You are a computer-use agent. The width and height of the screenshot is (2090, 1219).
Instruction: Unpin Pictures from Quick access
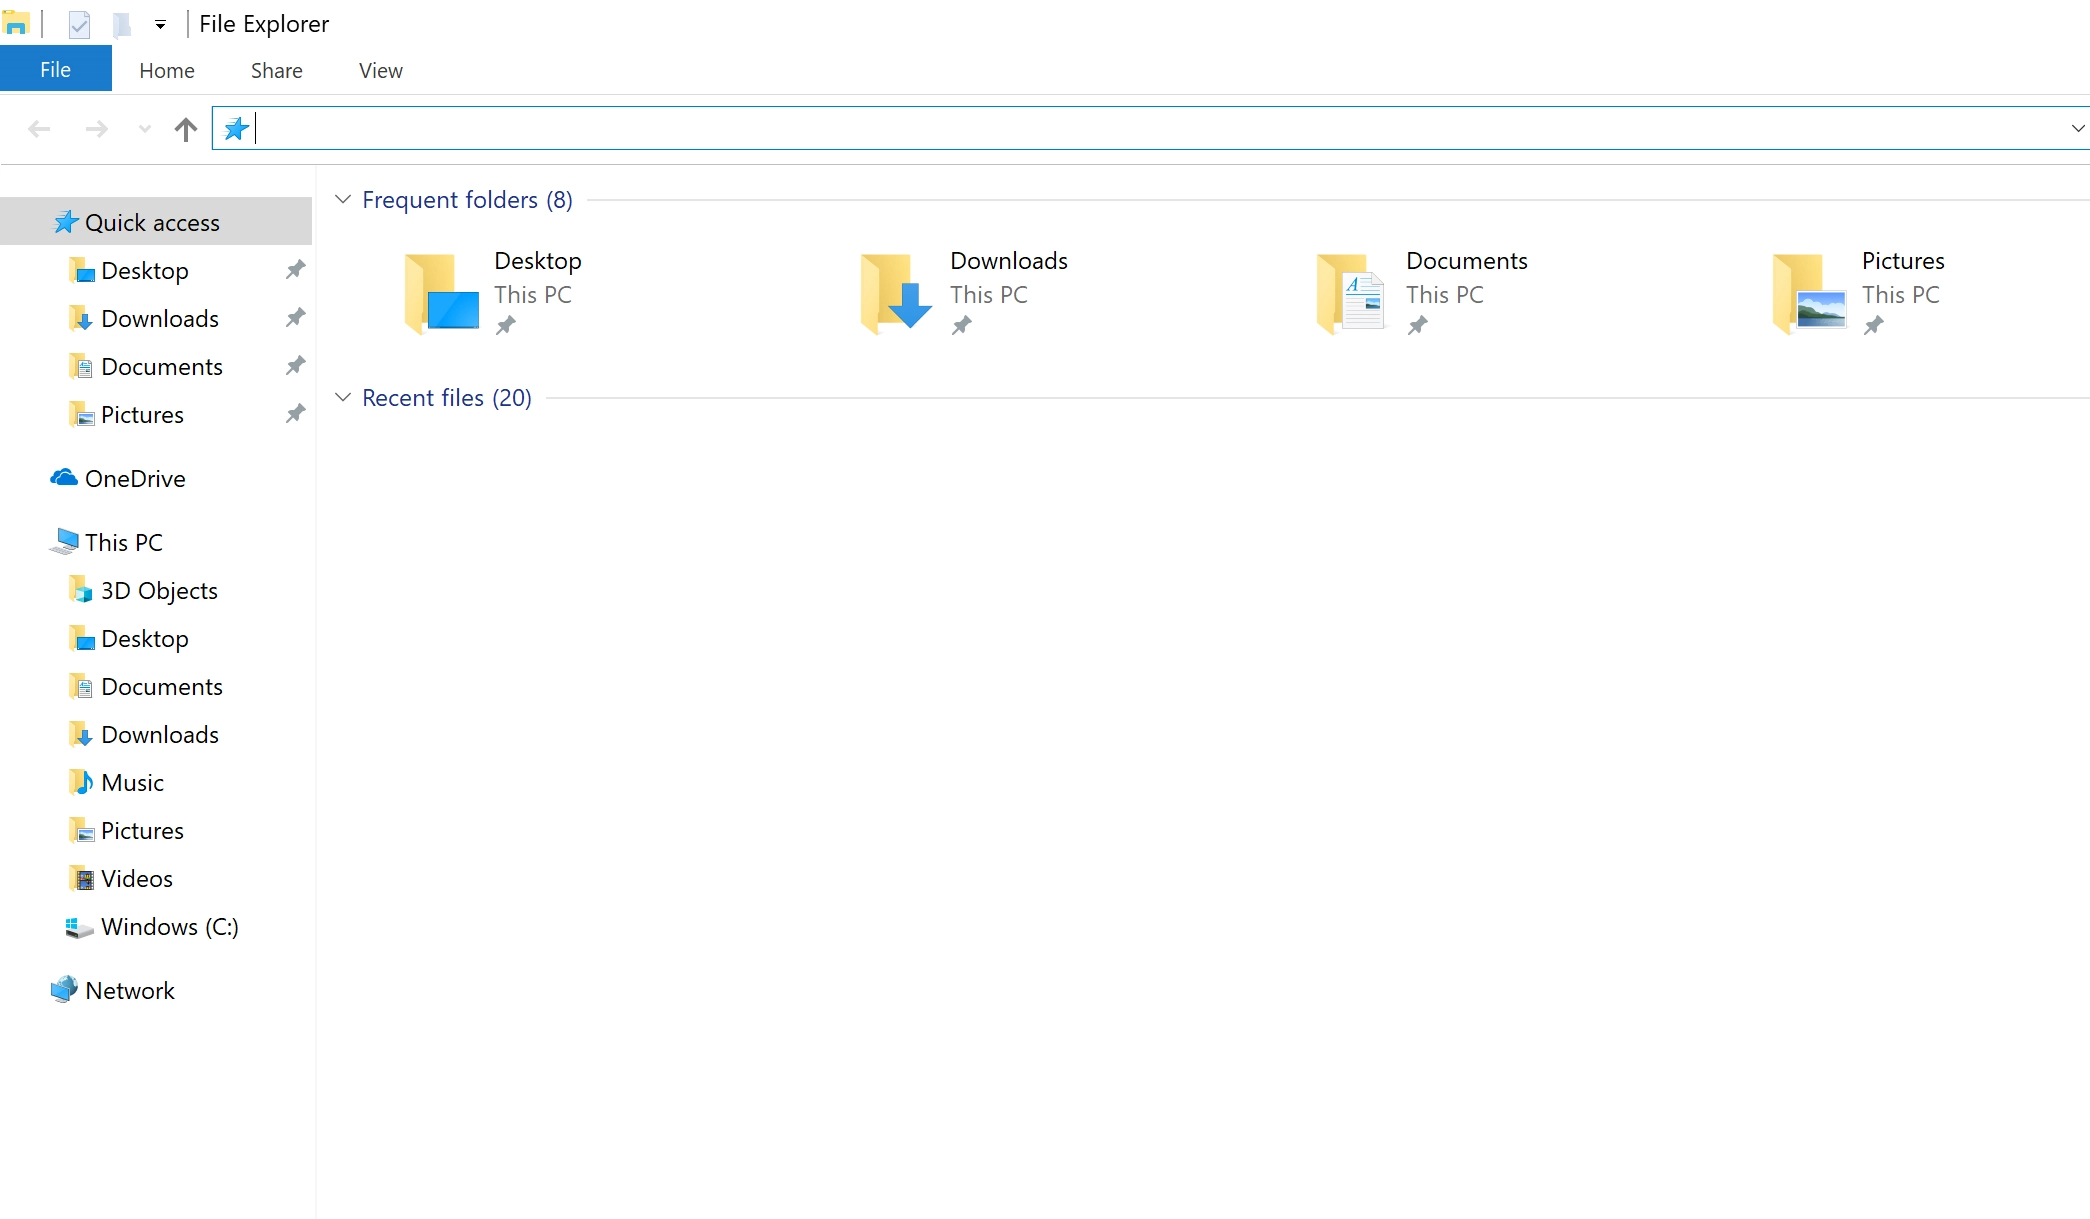coord(295,413)
